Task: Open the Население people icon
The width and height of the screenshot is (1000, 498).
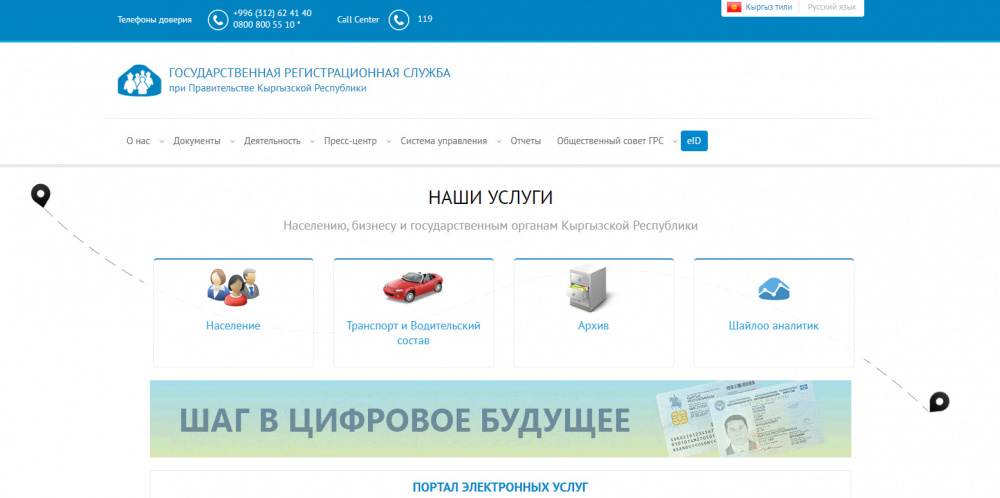Action: point(233,287)
